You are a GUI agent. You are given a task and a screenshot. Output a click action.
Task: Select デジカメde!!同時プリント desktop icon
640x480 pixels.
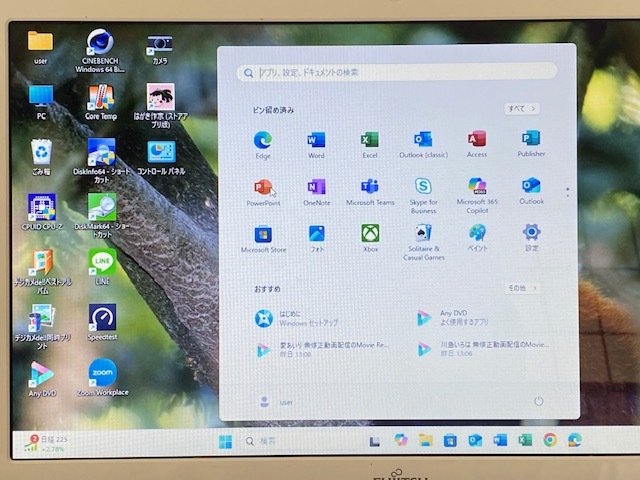click(x=42, y=327)
